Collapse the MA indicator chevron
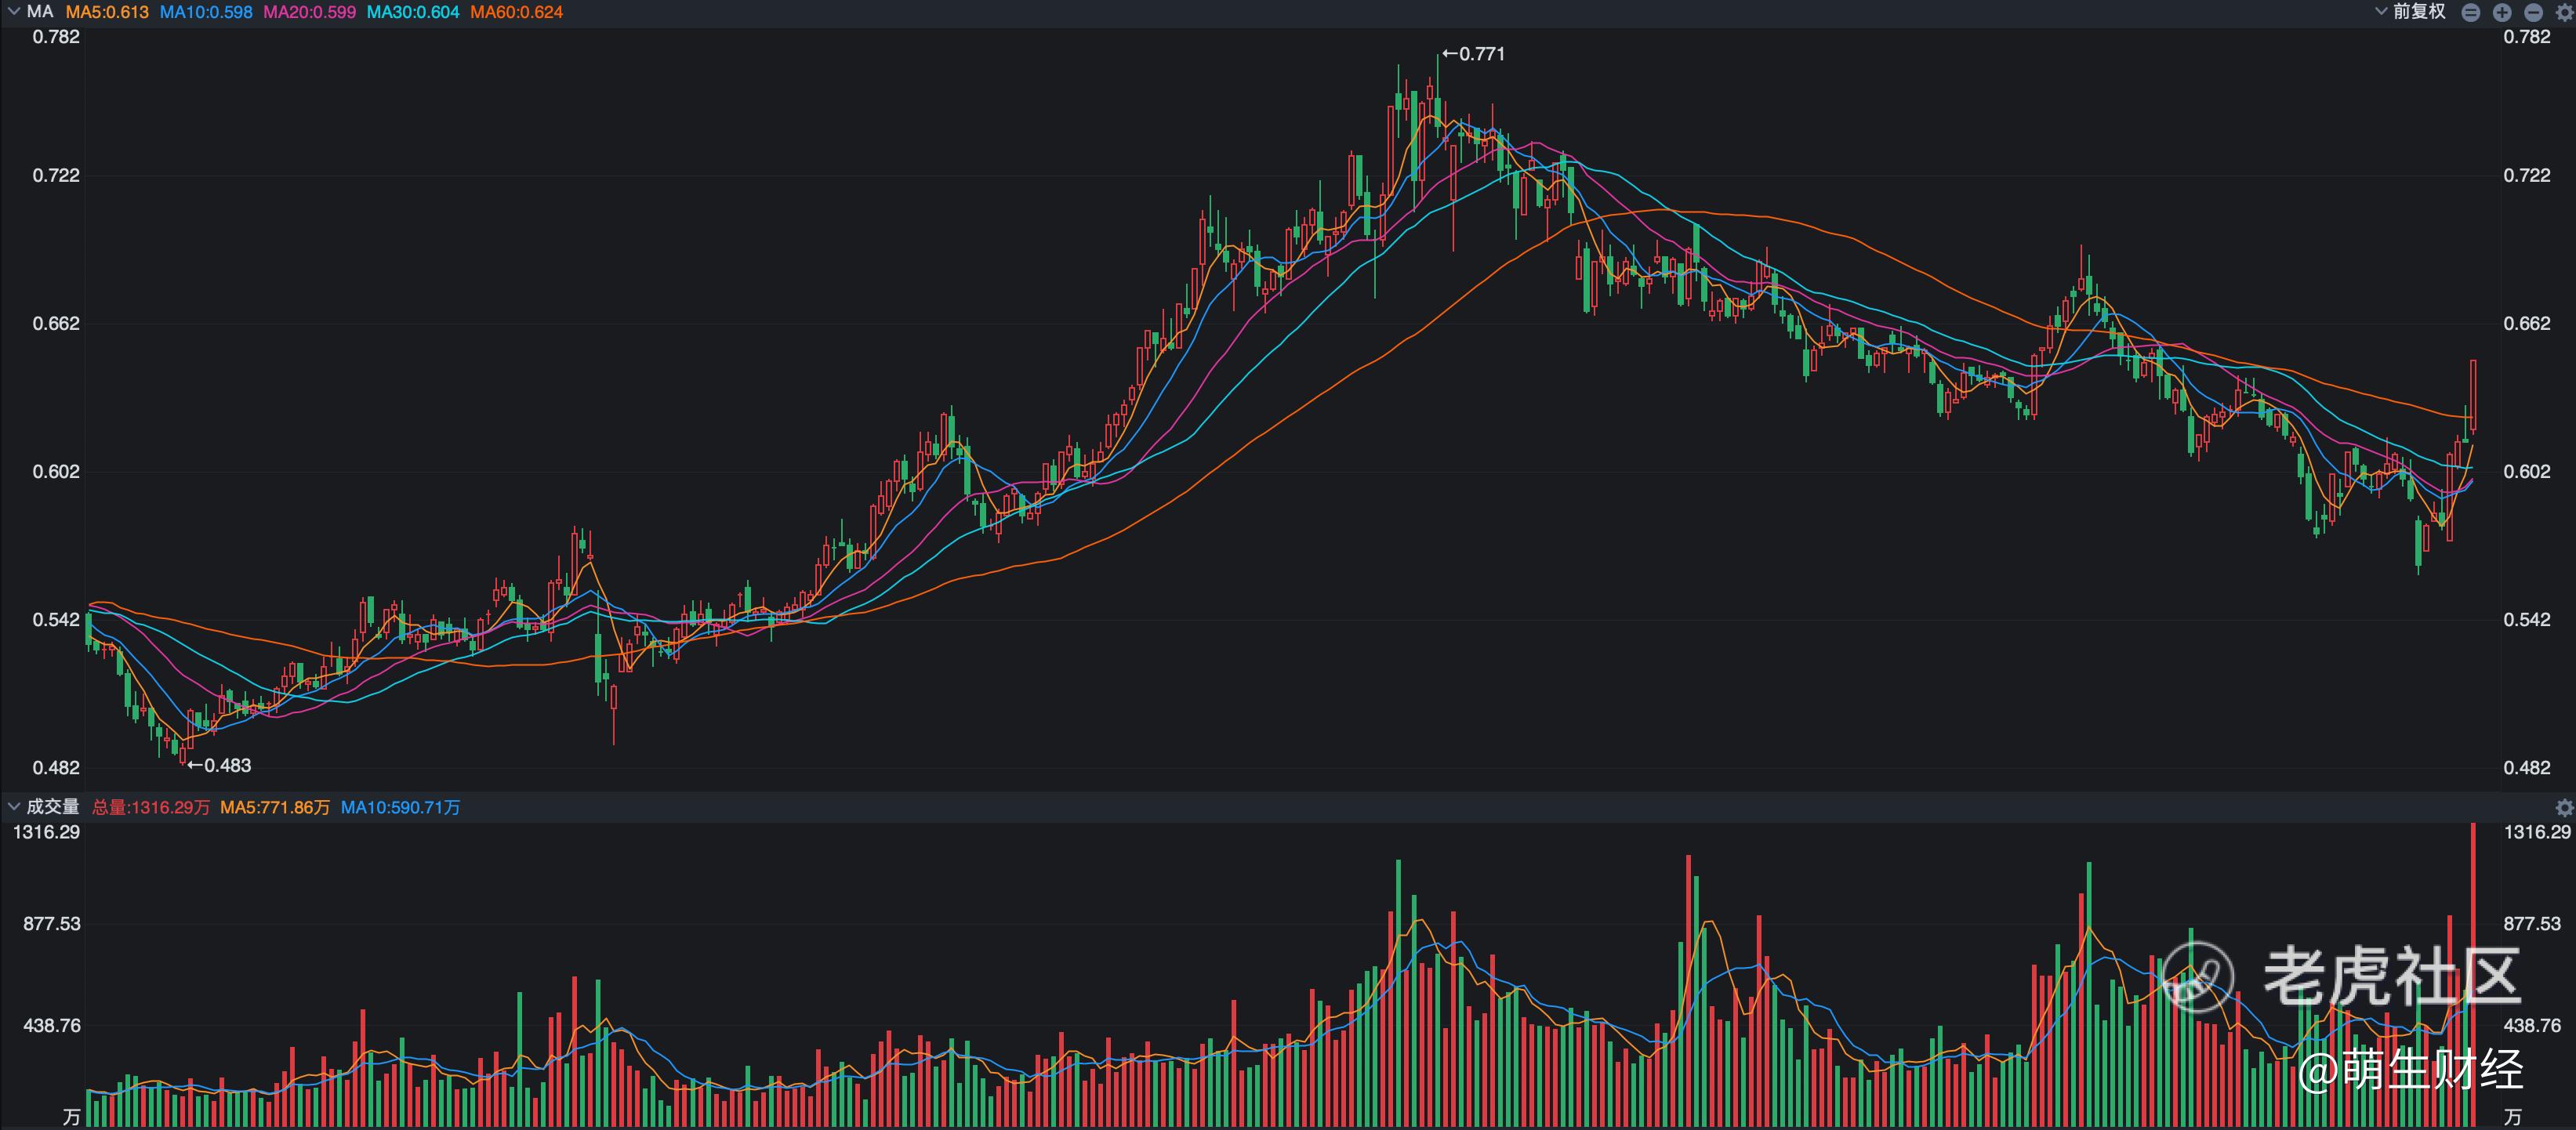 coord(13,12)
